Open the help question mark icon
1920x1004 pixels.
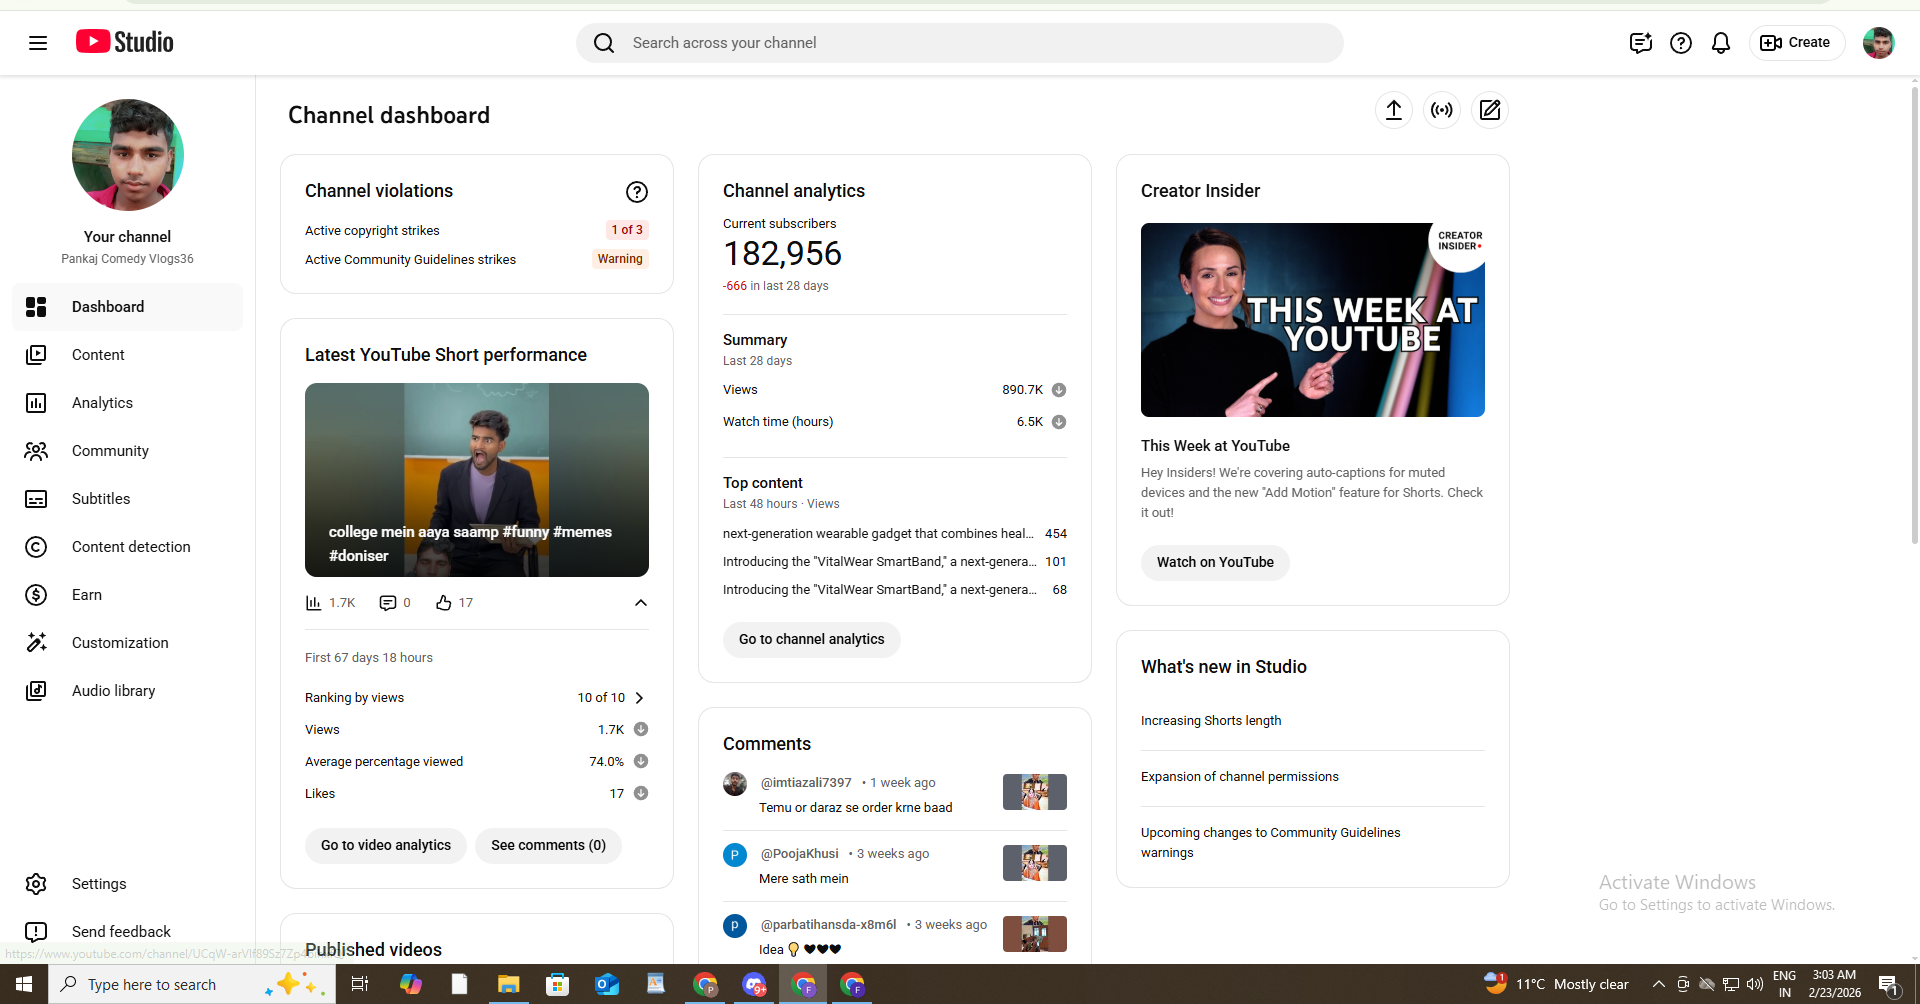1680,43
